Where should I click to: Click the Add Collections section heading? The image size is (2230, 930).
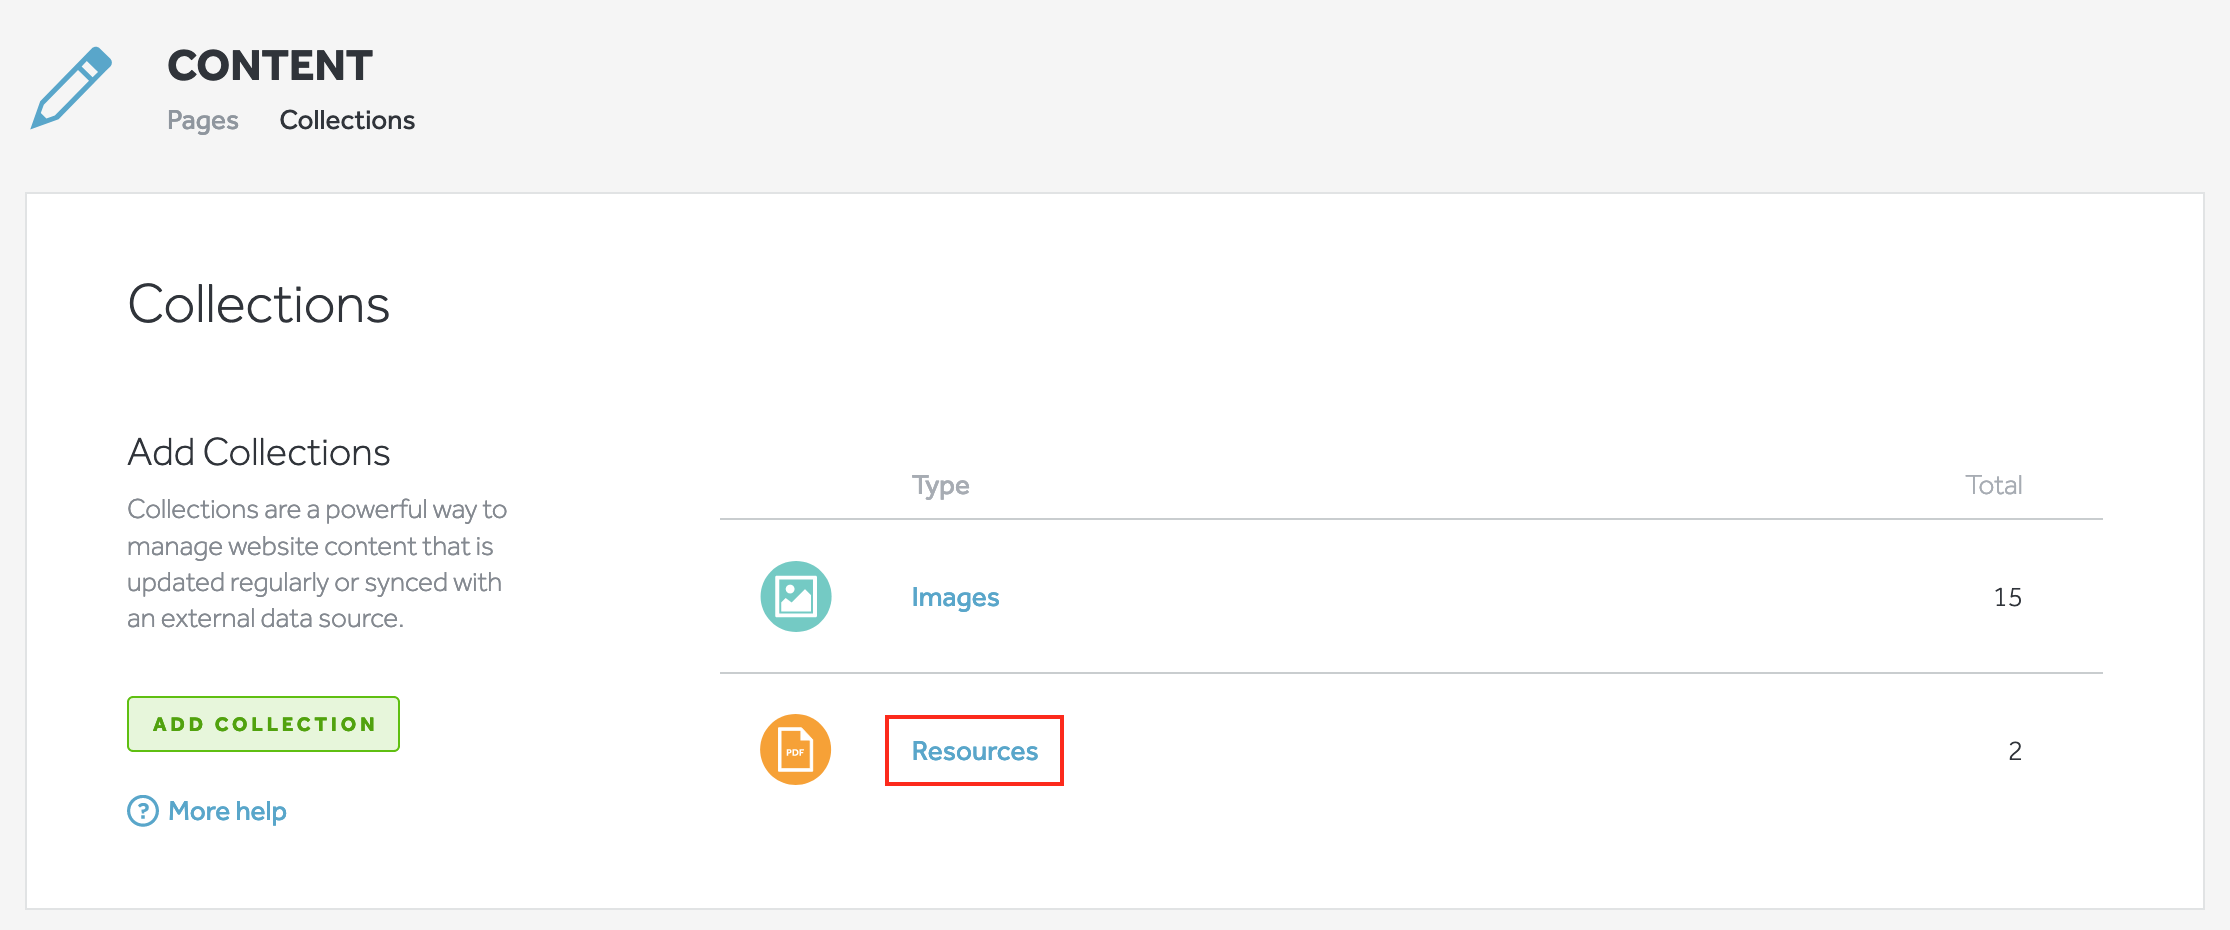[257, 452]
